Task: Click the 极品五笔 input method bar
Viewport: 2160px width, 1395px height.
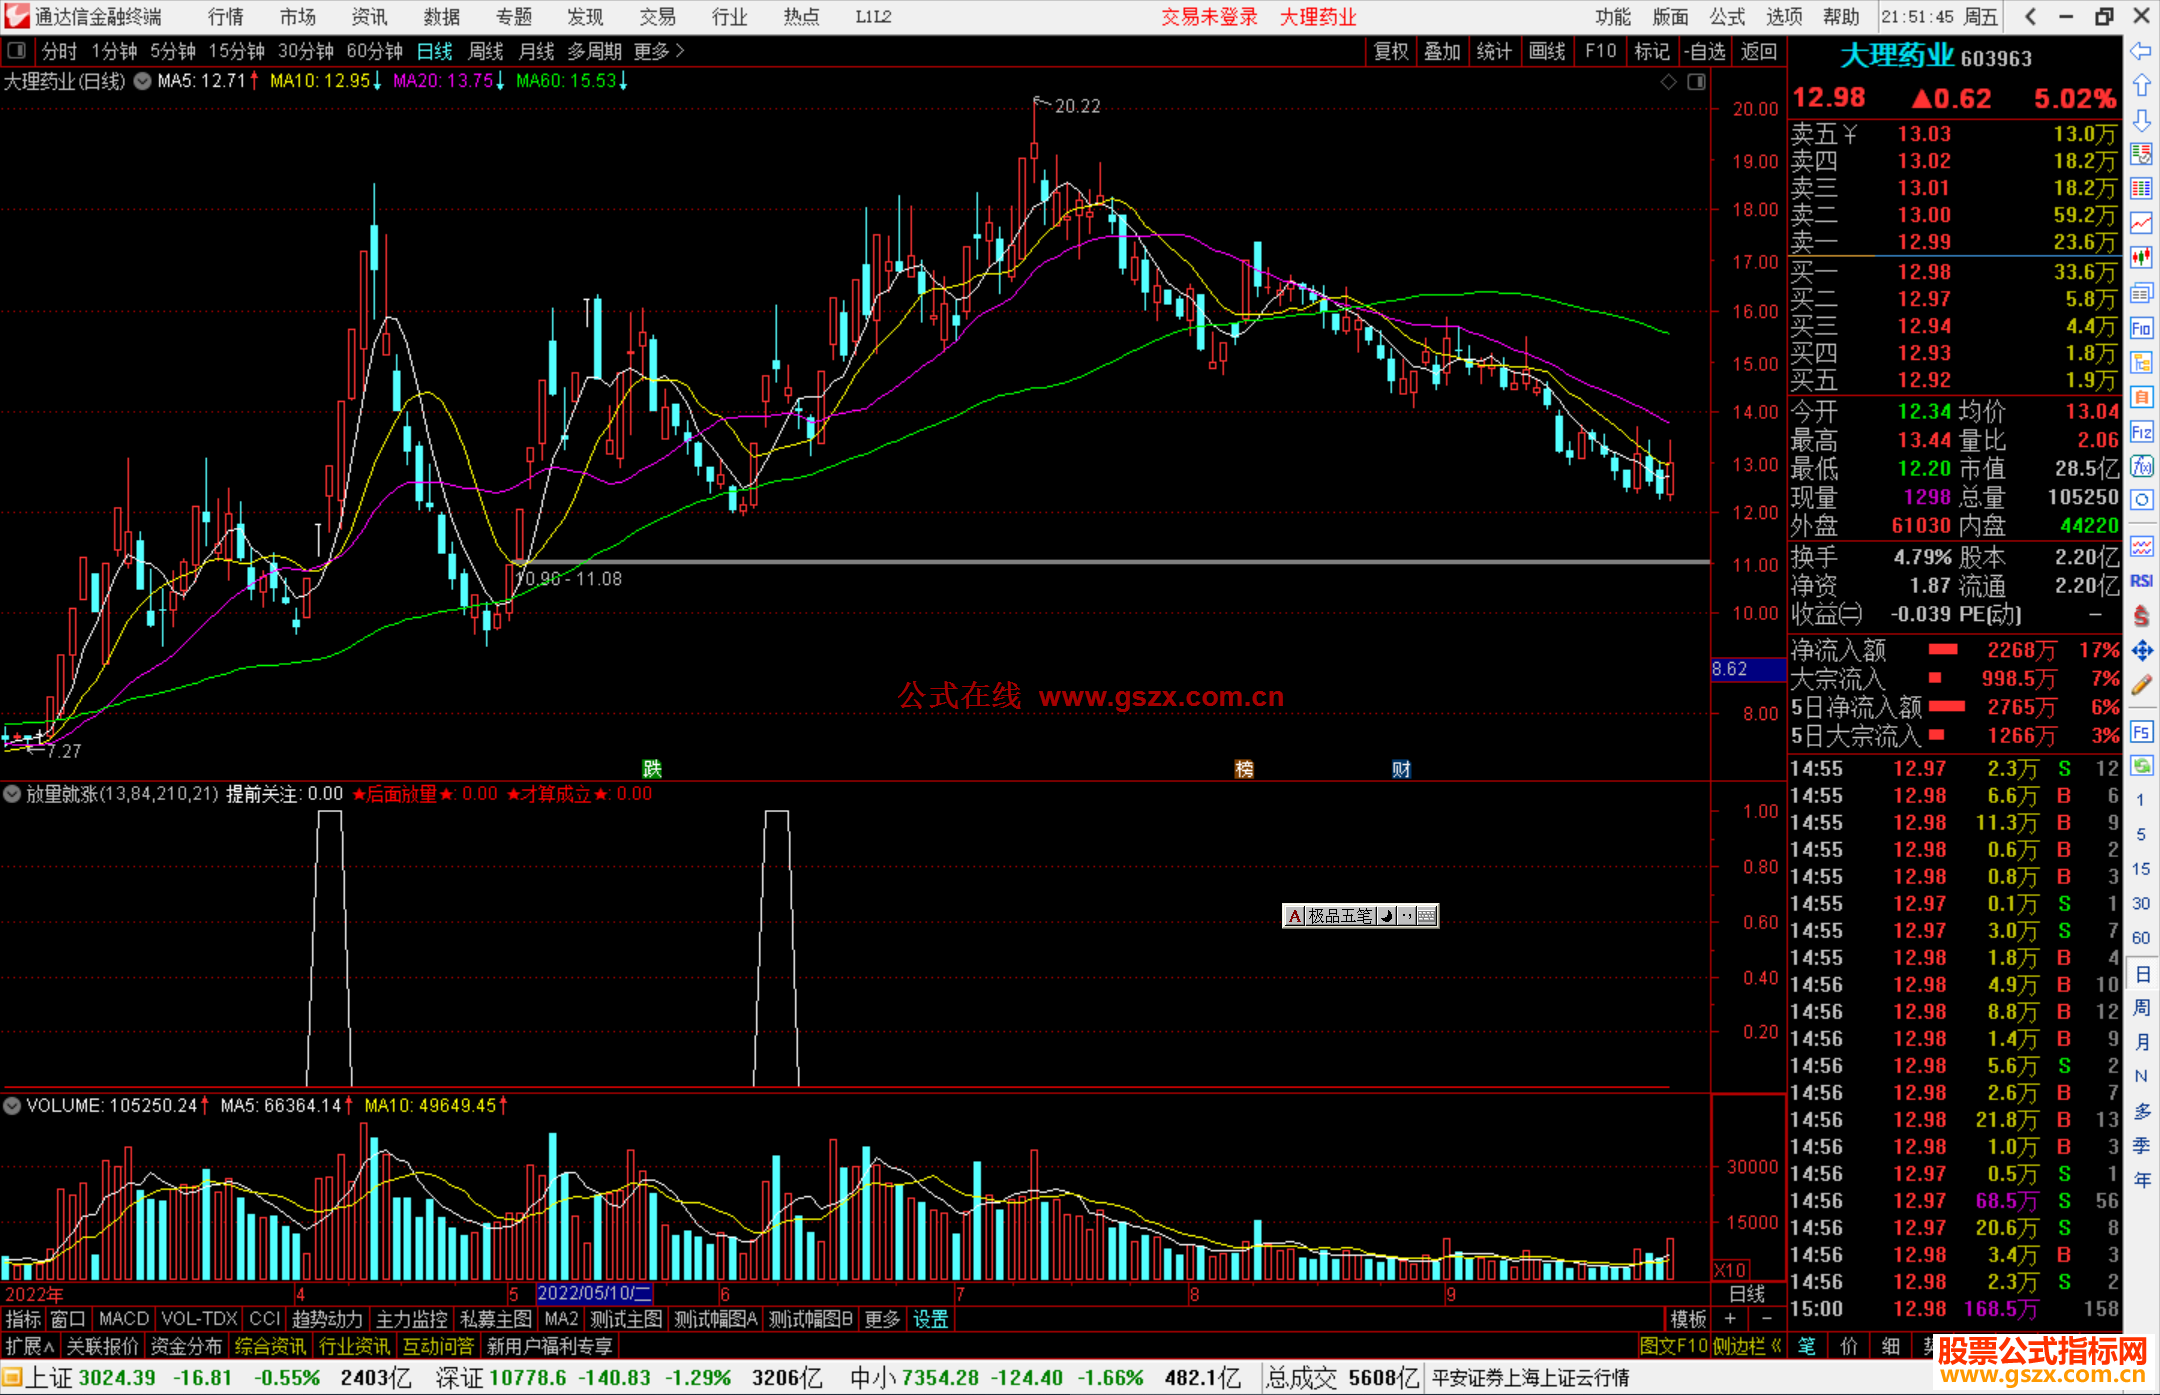Action: click(1360, 915)
